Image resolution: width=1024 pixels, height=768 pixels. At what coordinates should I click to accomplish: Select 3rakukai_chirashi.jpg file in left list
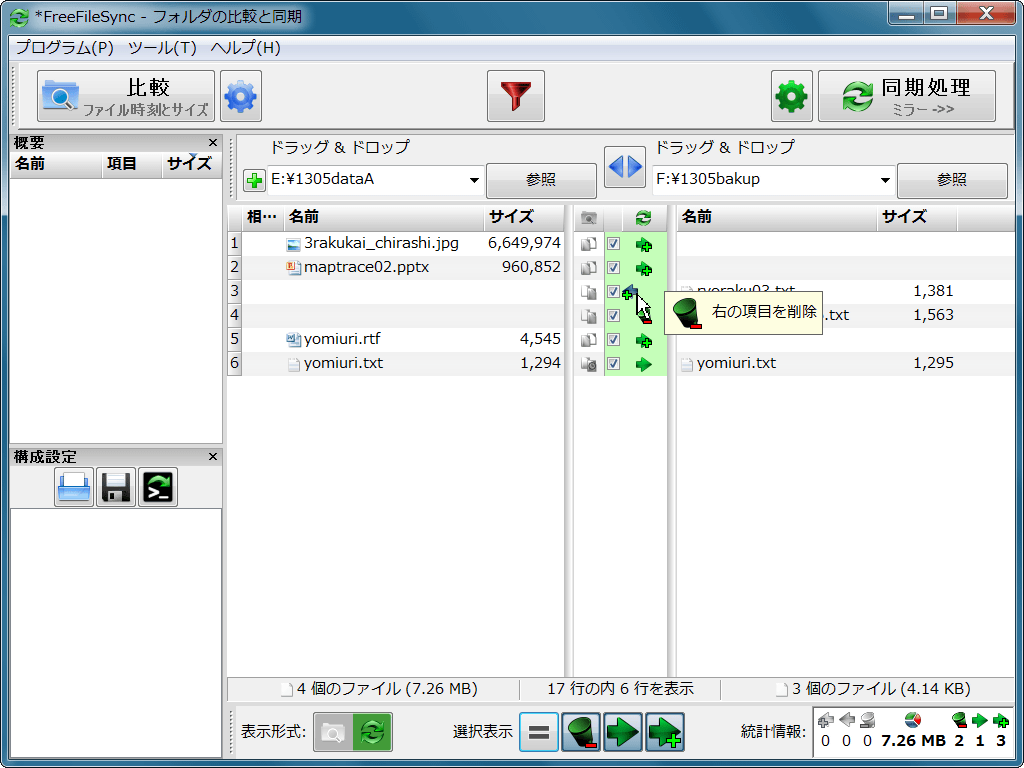click(x=381, y=243)
